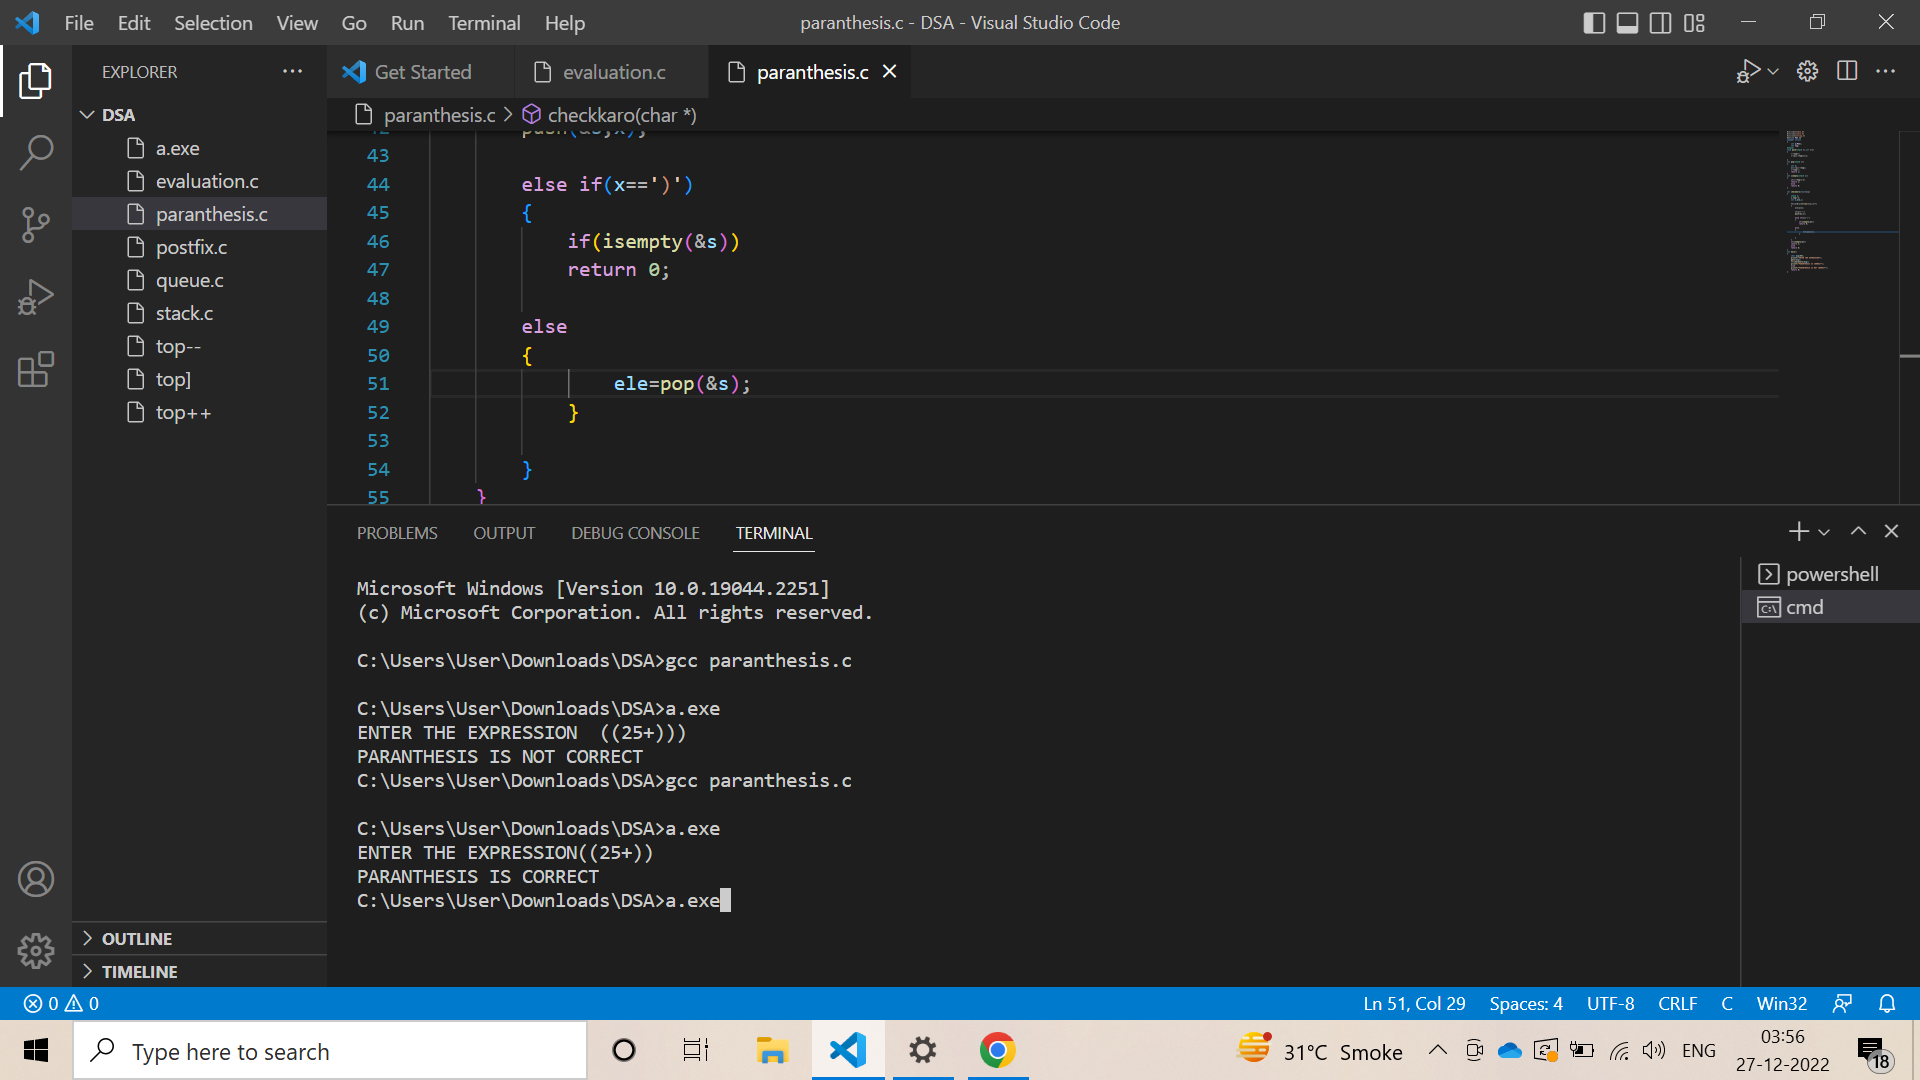Expand the TIMELINE section

[139, 971]
